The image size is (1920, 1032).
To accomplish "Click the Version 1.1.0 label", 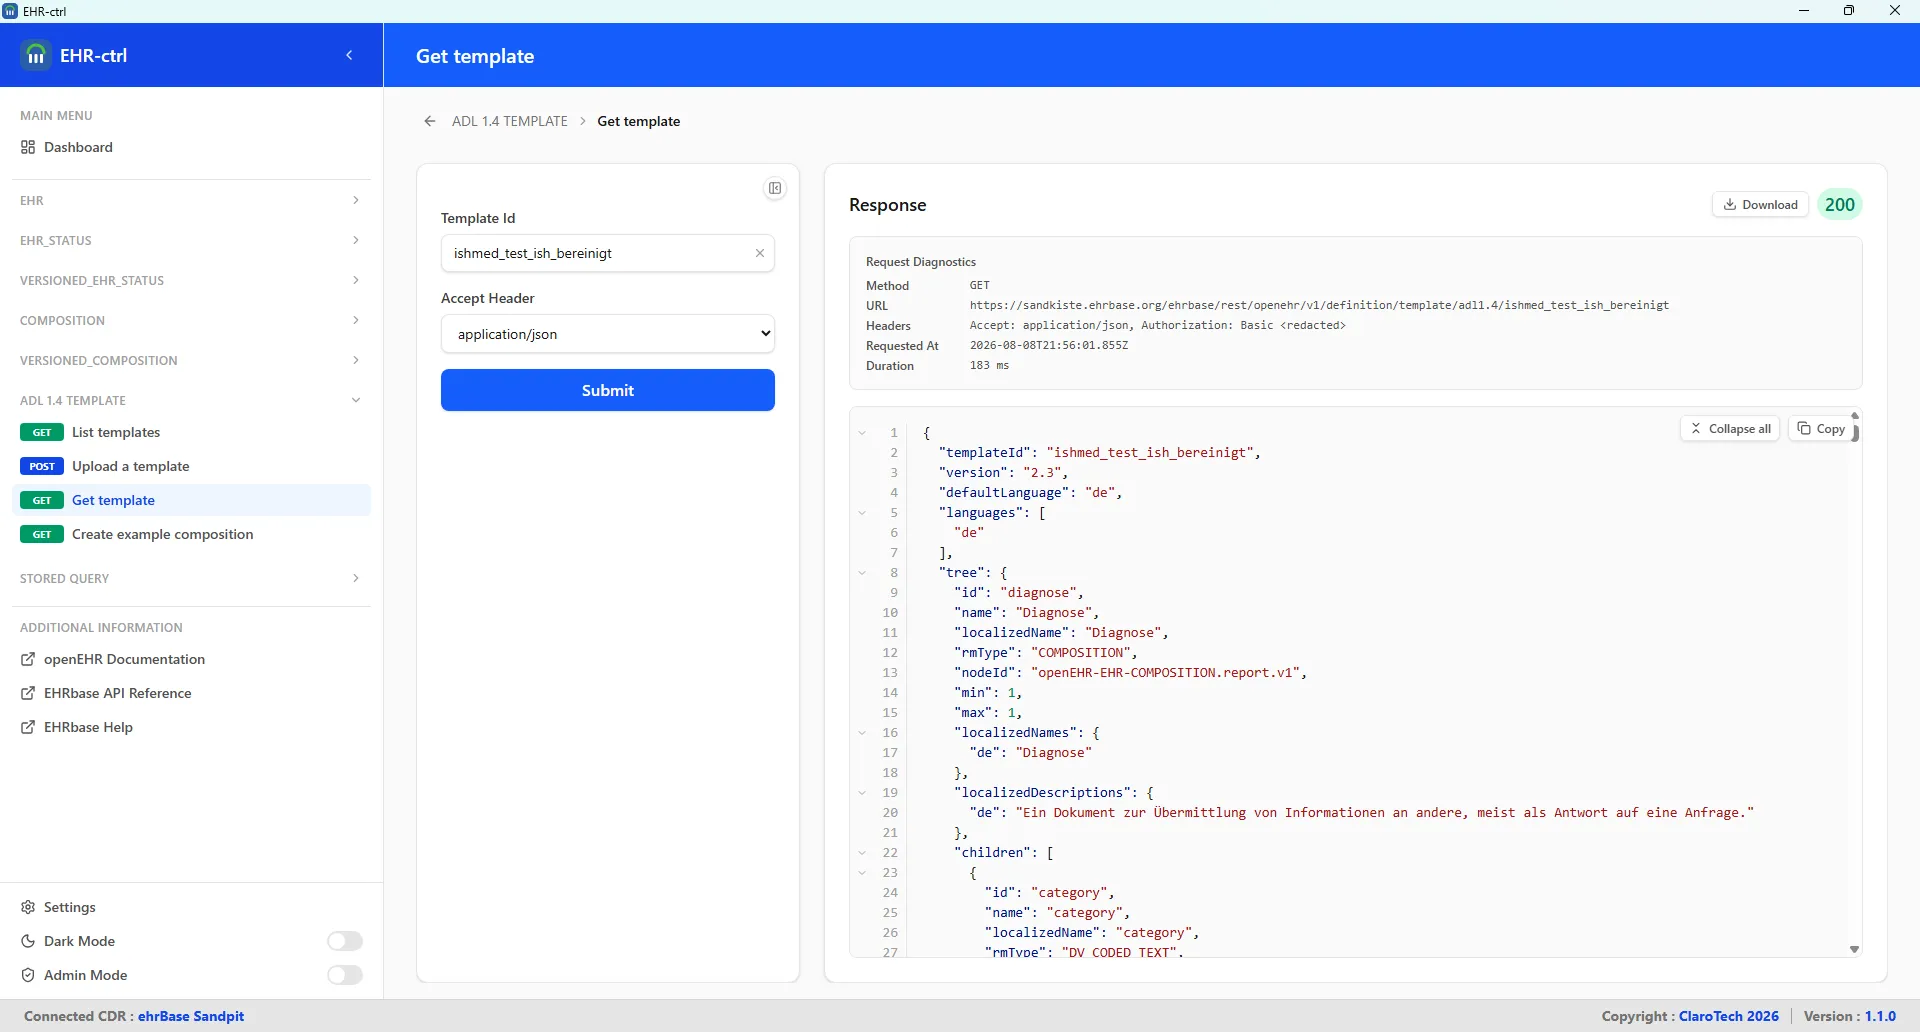I will 1850,1016.
